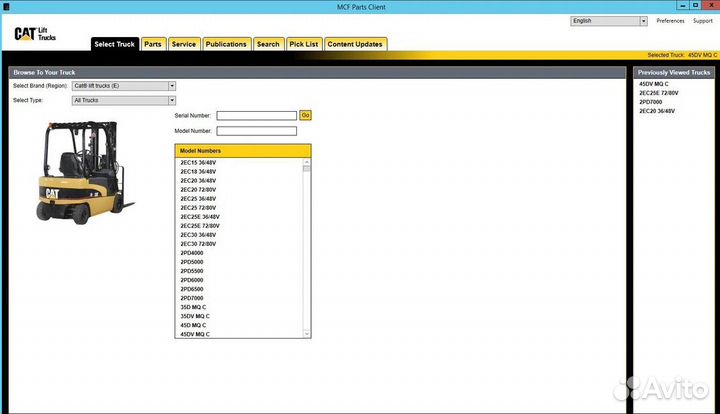Click the CAT Lift Trucks logo

tap(35, 34)
